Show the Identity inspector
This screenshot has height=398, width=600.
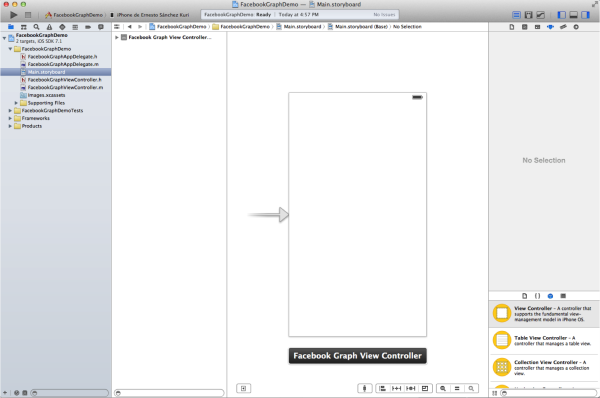(537, 27)
